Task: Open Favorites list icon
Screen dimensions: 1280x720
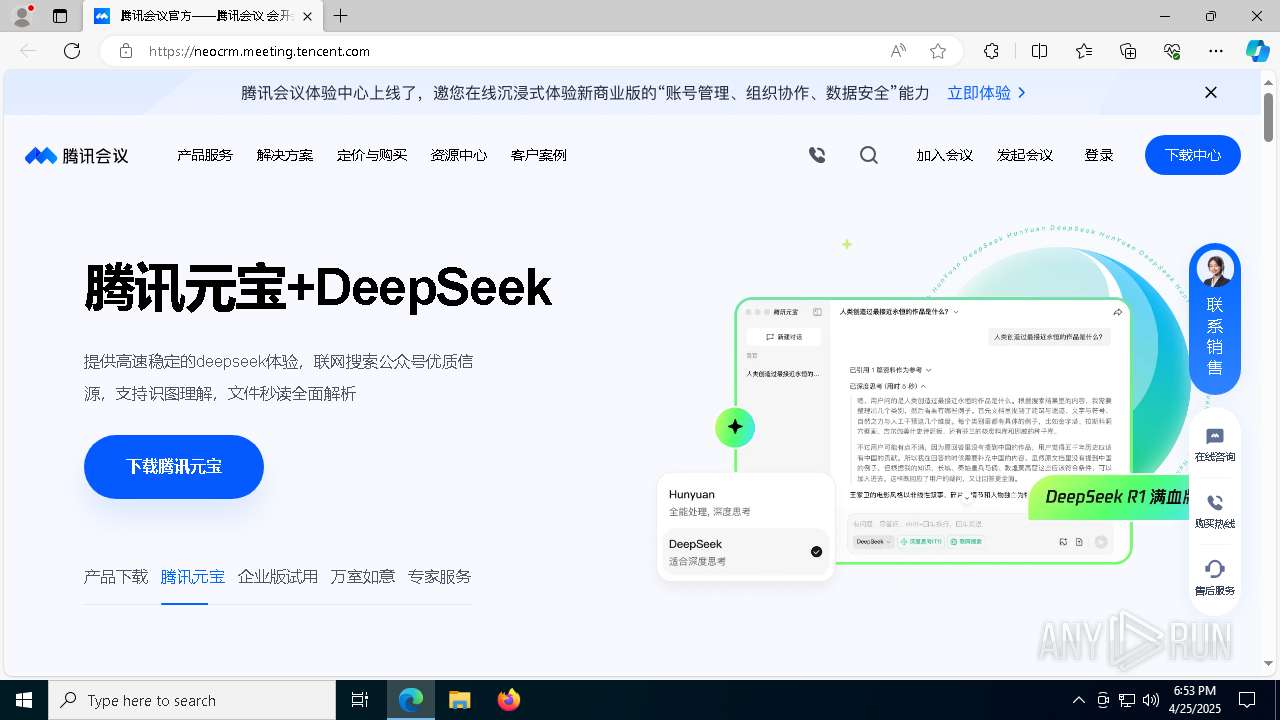Action: click(x=1084, y=51)
